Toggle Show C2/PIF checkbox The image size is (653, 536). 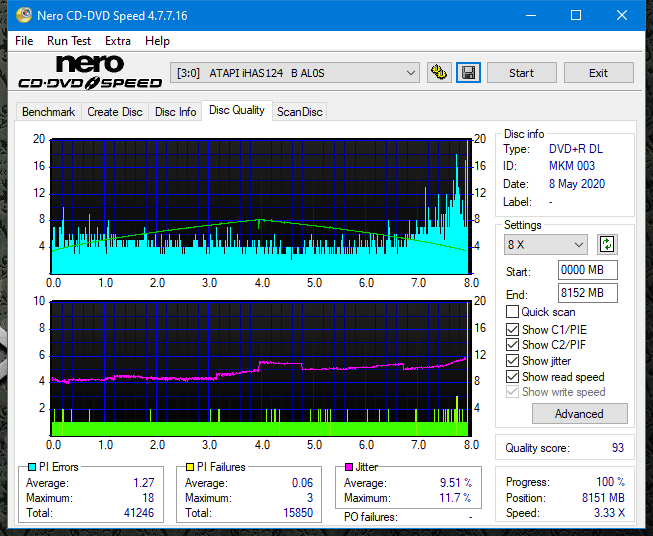coord(512,345)
